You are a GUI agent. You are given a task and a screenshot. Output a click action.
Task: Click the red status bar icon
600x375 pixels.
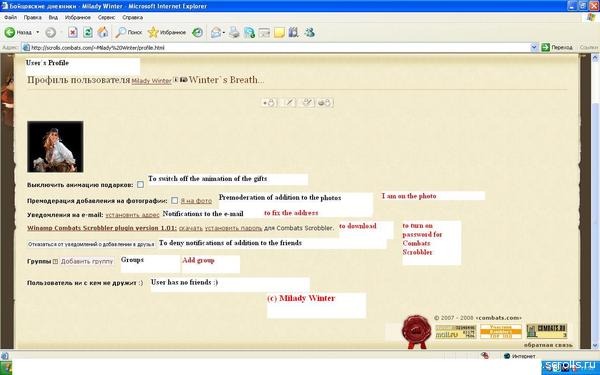pyautogui.click(x=485, y=356)
